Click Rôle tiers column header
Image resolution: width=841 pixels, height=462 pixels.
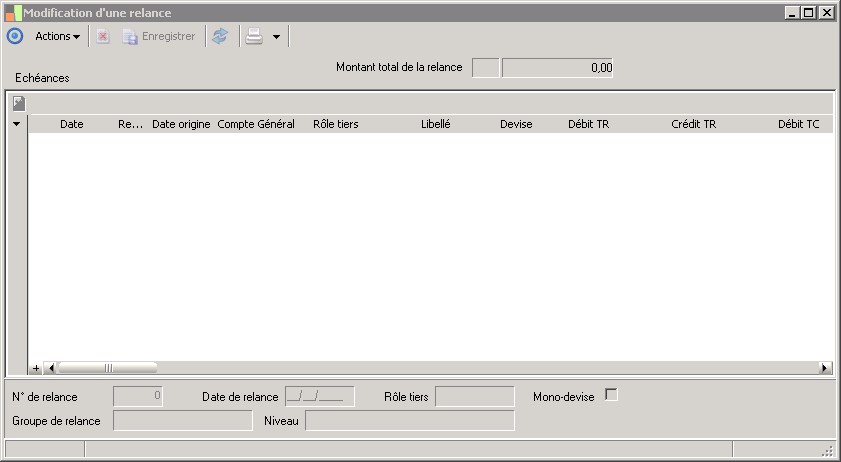click(x=336, y=124)
